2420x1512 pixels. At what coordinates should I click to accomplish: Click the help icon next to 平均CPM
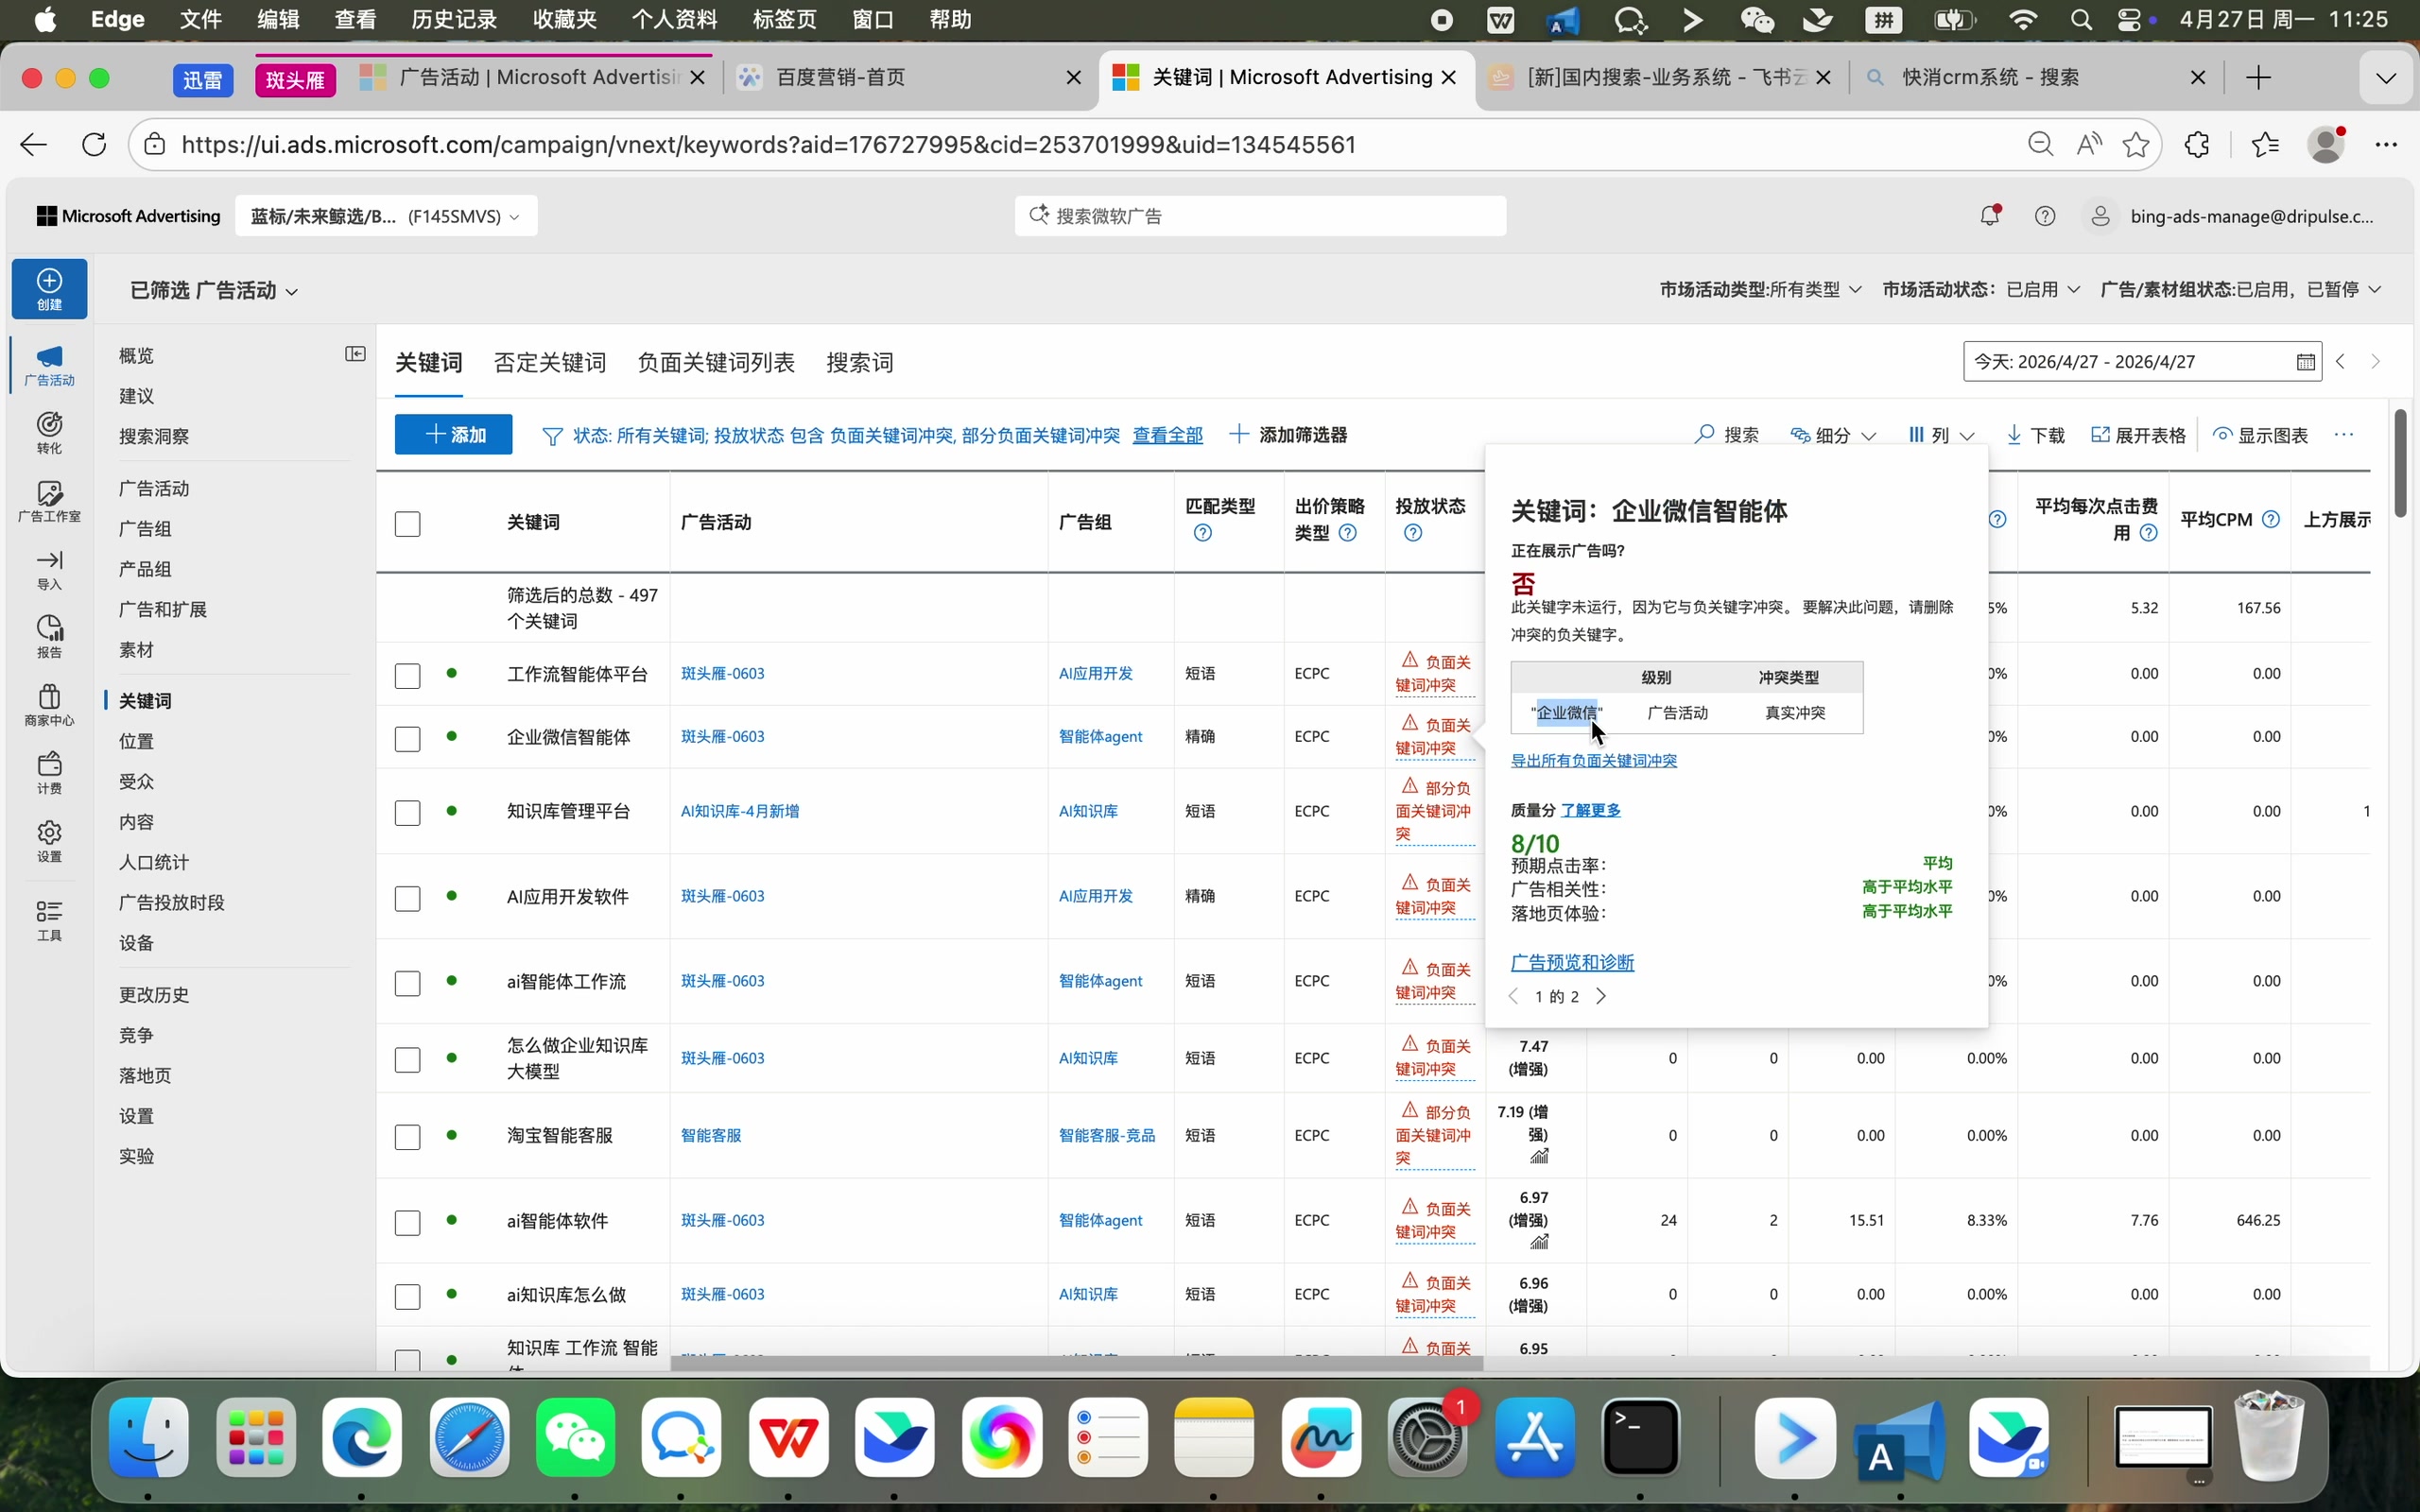2271,520
